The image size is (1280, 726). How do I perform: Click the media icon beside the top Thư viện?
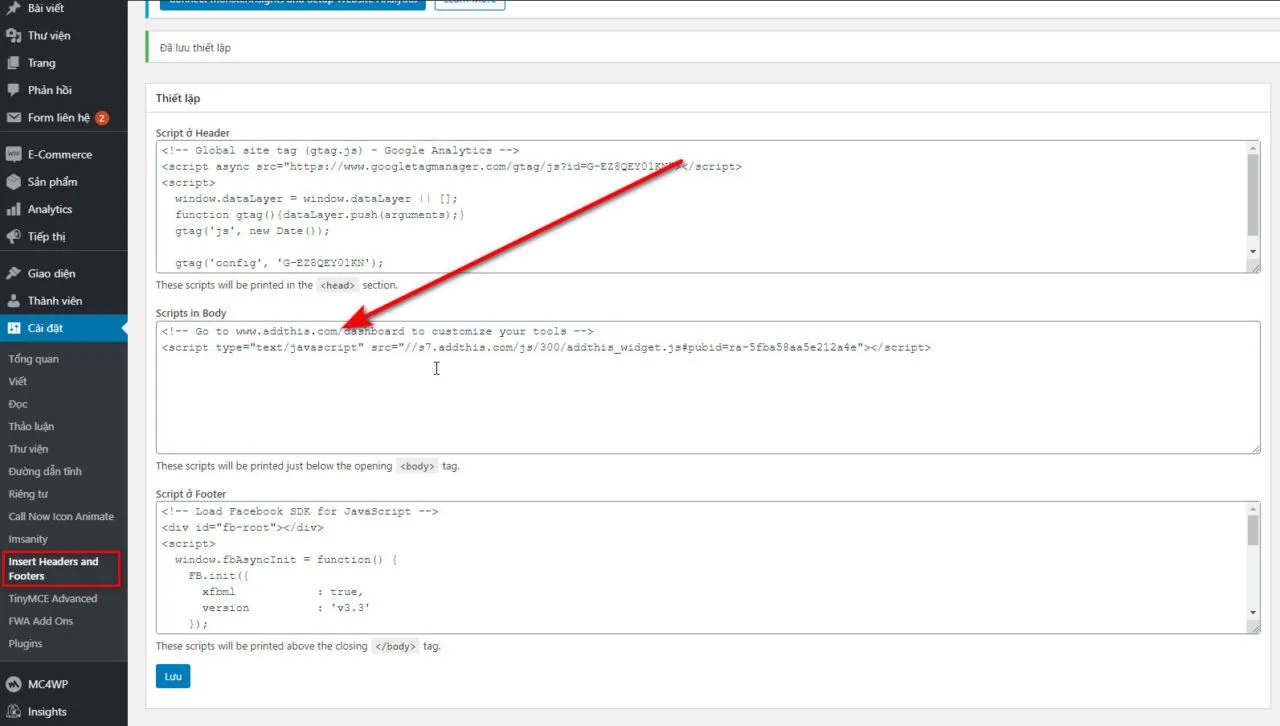13,35
